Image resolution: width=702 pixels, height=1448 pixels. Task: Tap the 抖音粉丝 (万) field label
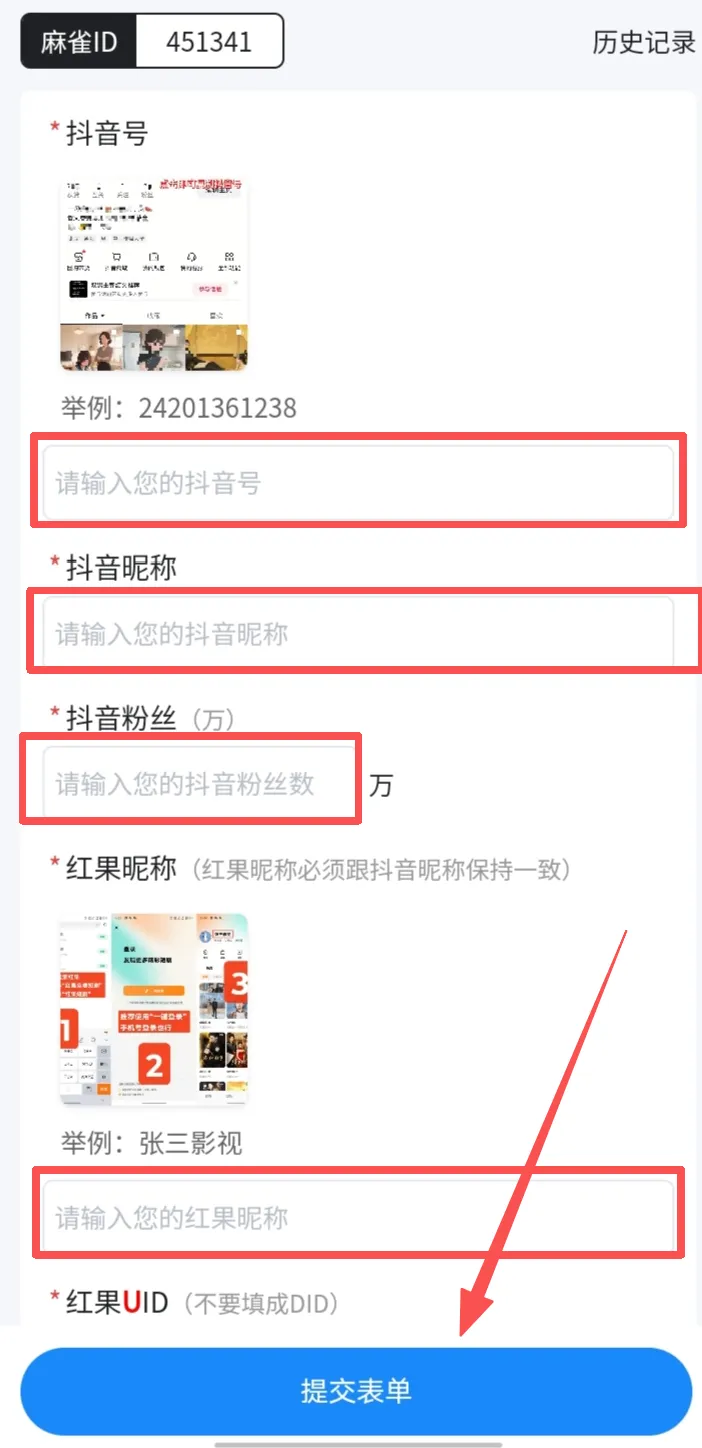click(x=150, y=718)
